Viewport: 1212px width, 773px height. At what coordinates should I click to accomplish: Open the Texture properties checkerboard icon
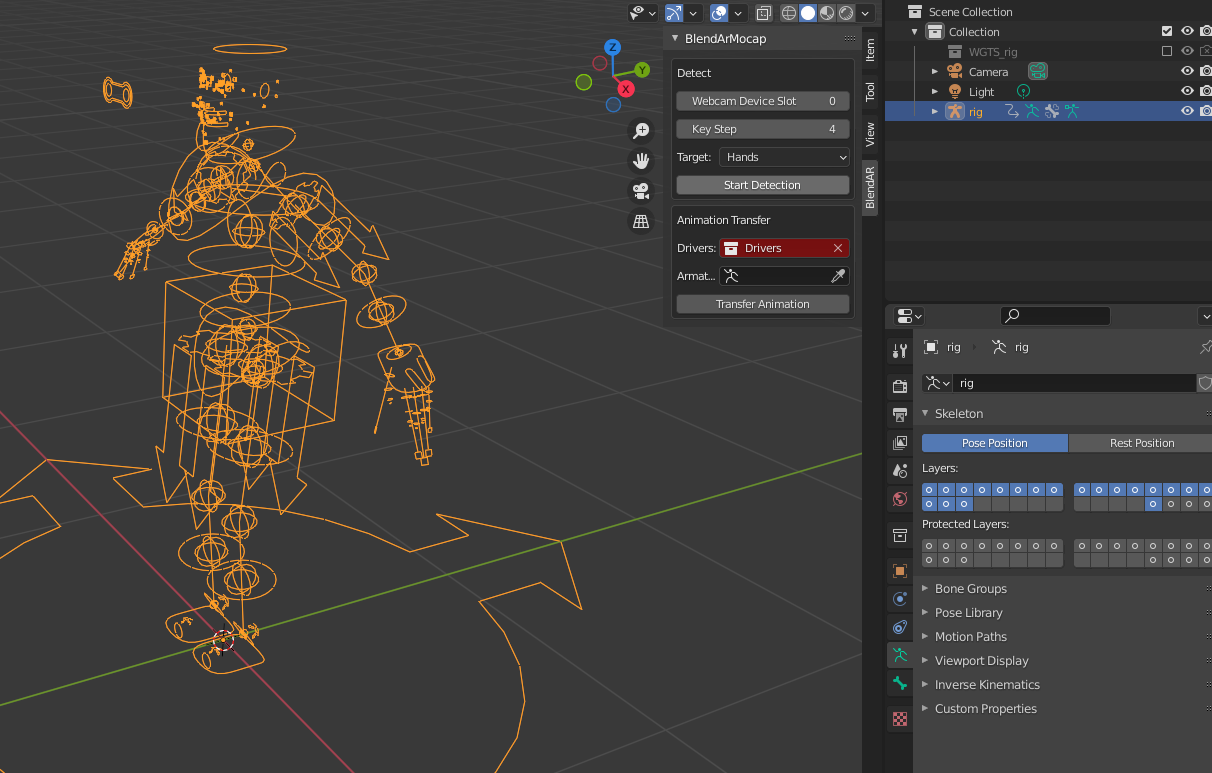[x=900, y=718]
